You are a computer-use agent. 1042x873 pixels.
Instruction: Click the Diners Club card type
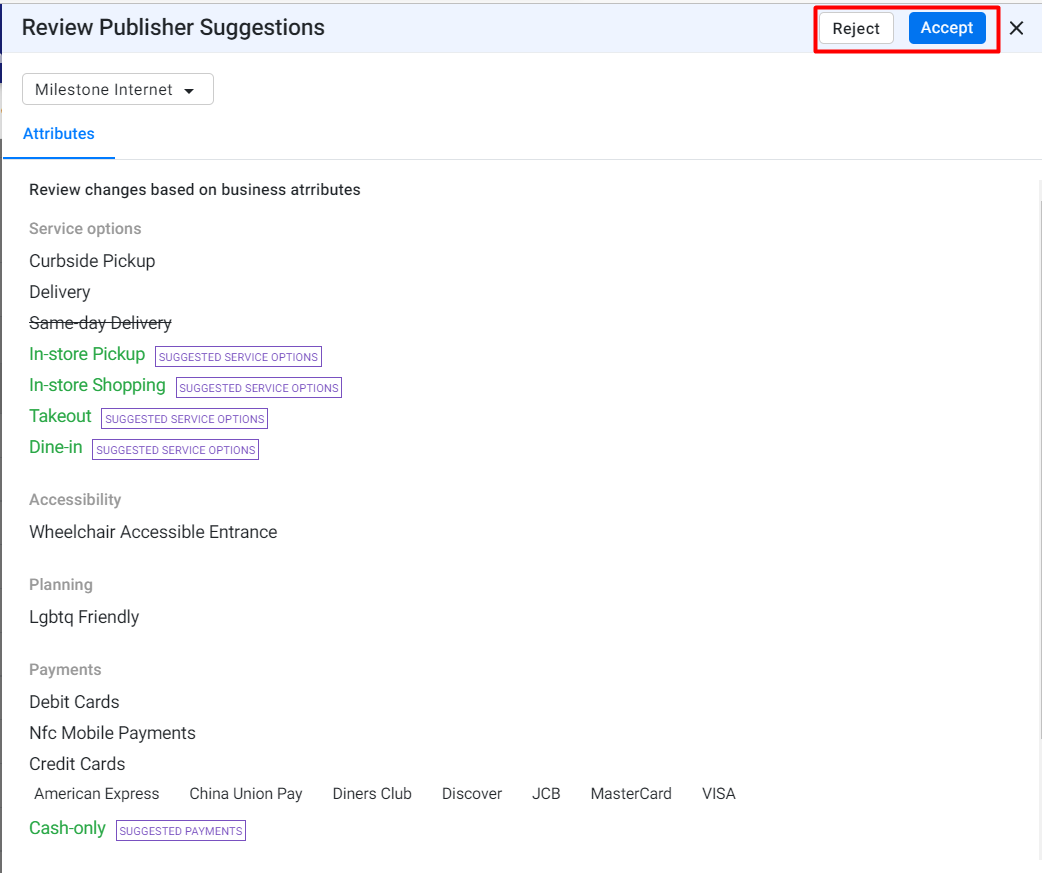(x=372, y=793)
